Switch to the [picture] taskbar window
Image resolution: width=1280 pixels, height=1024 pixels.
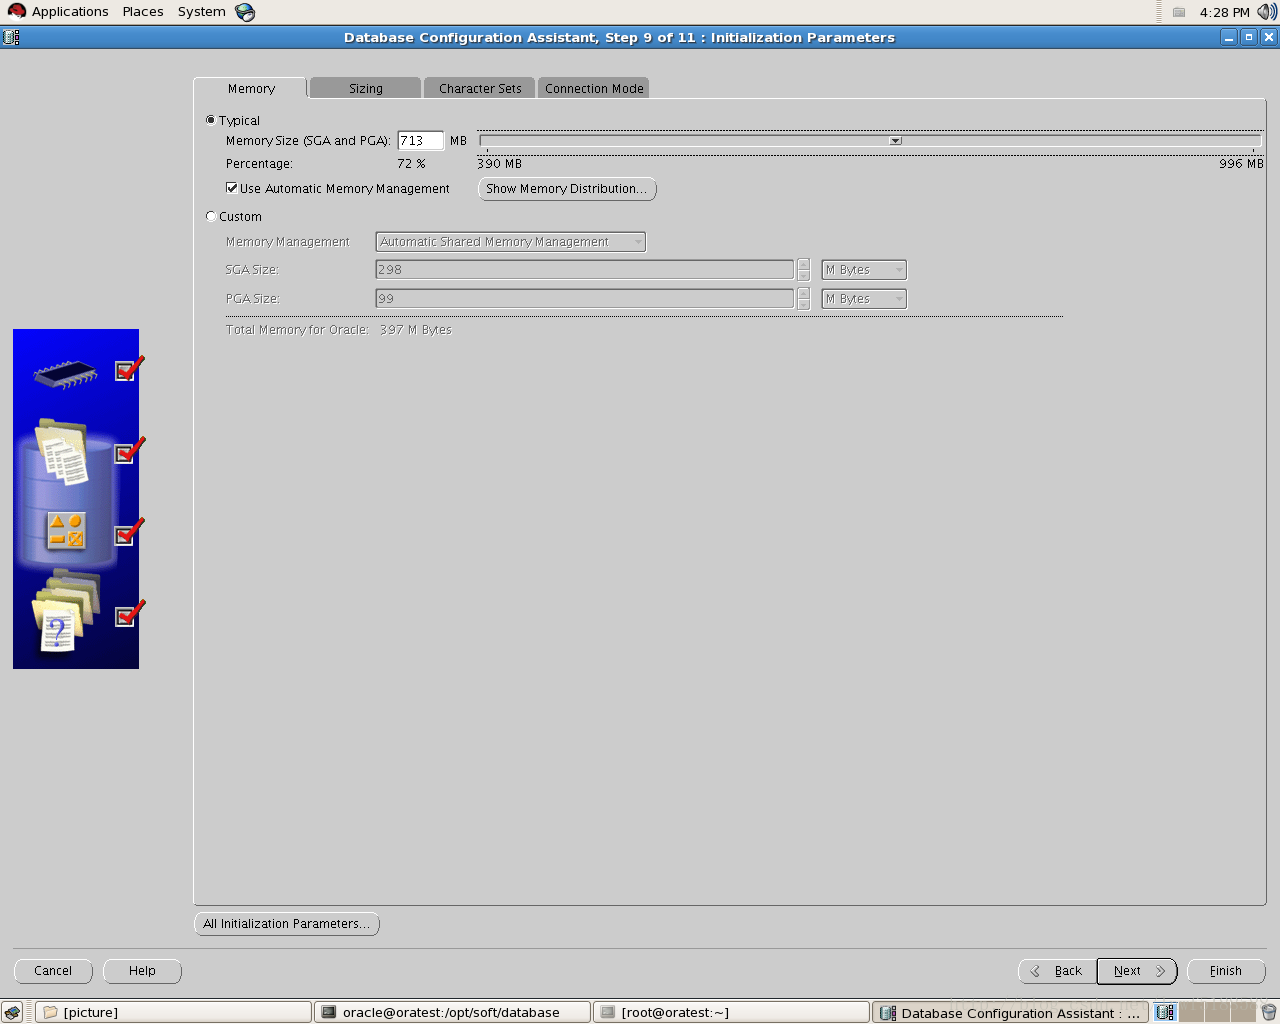point(173,1013)
